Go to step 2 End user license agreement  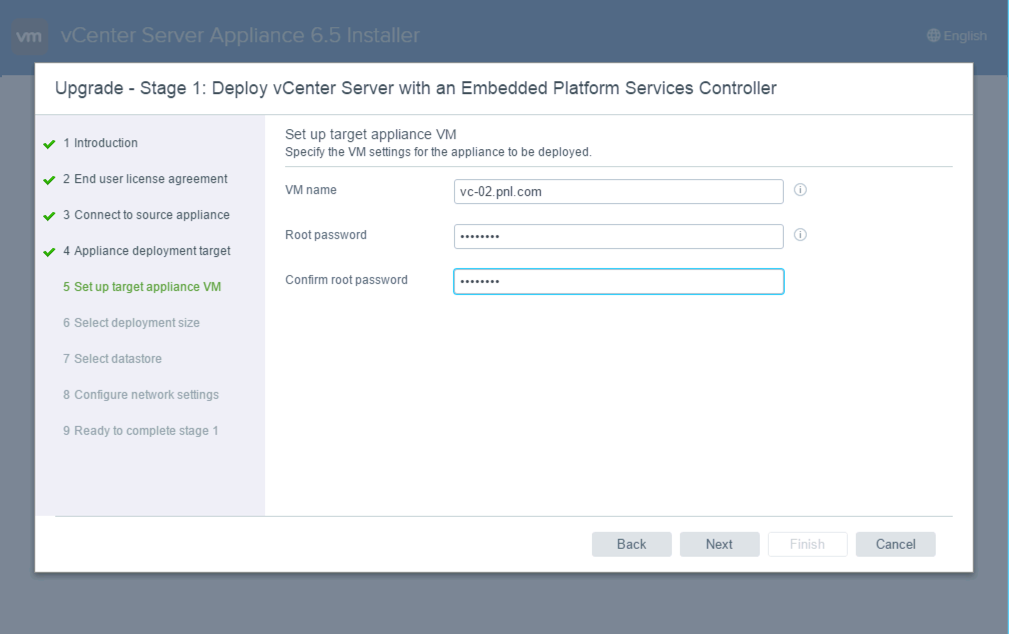tap(145, 179)
